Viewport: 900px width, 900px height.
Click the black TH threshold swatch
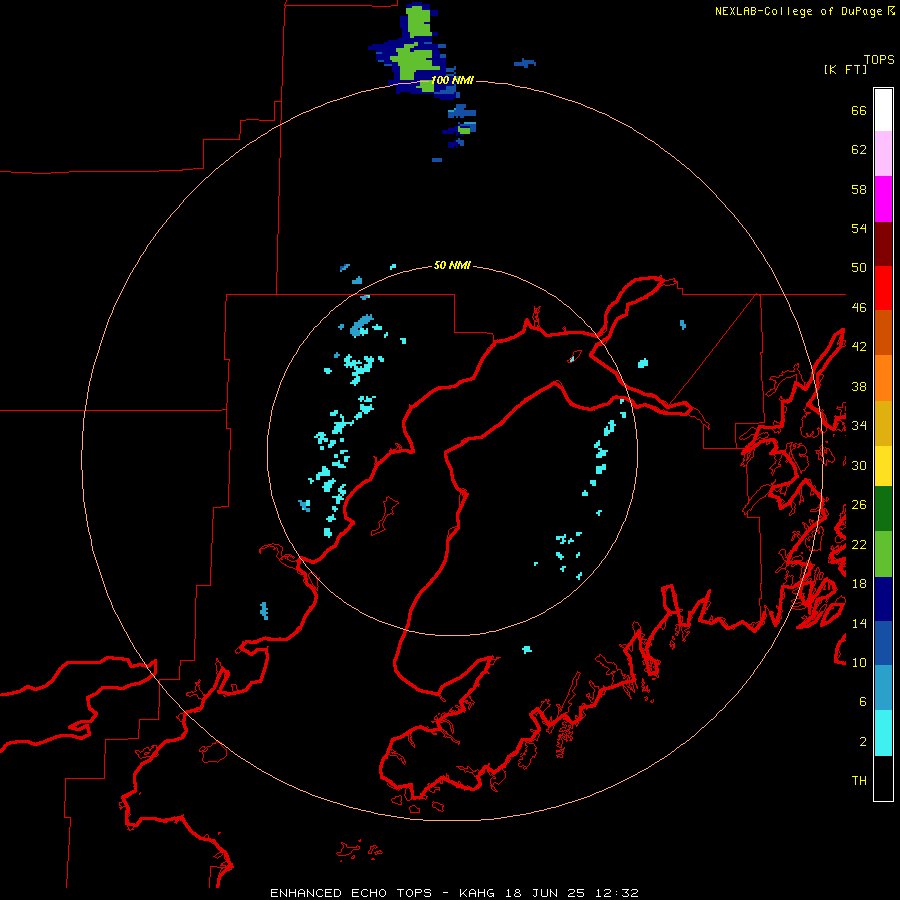click(x=883, y=778)
